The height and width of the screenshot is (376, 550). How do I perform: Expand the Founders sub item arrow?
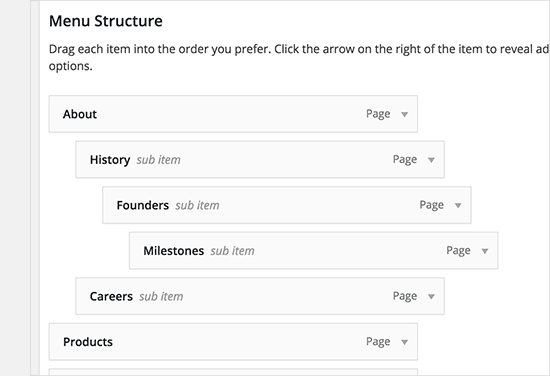tap(458, 206)
